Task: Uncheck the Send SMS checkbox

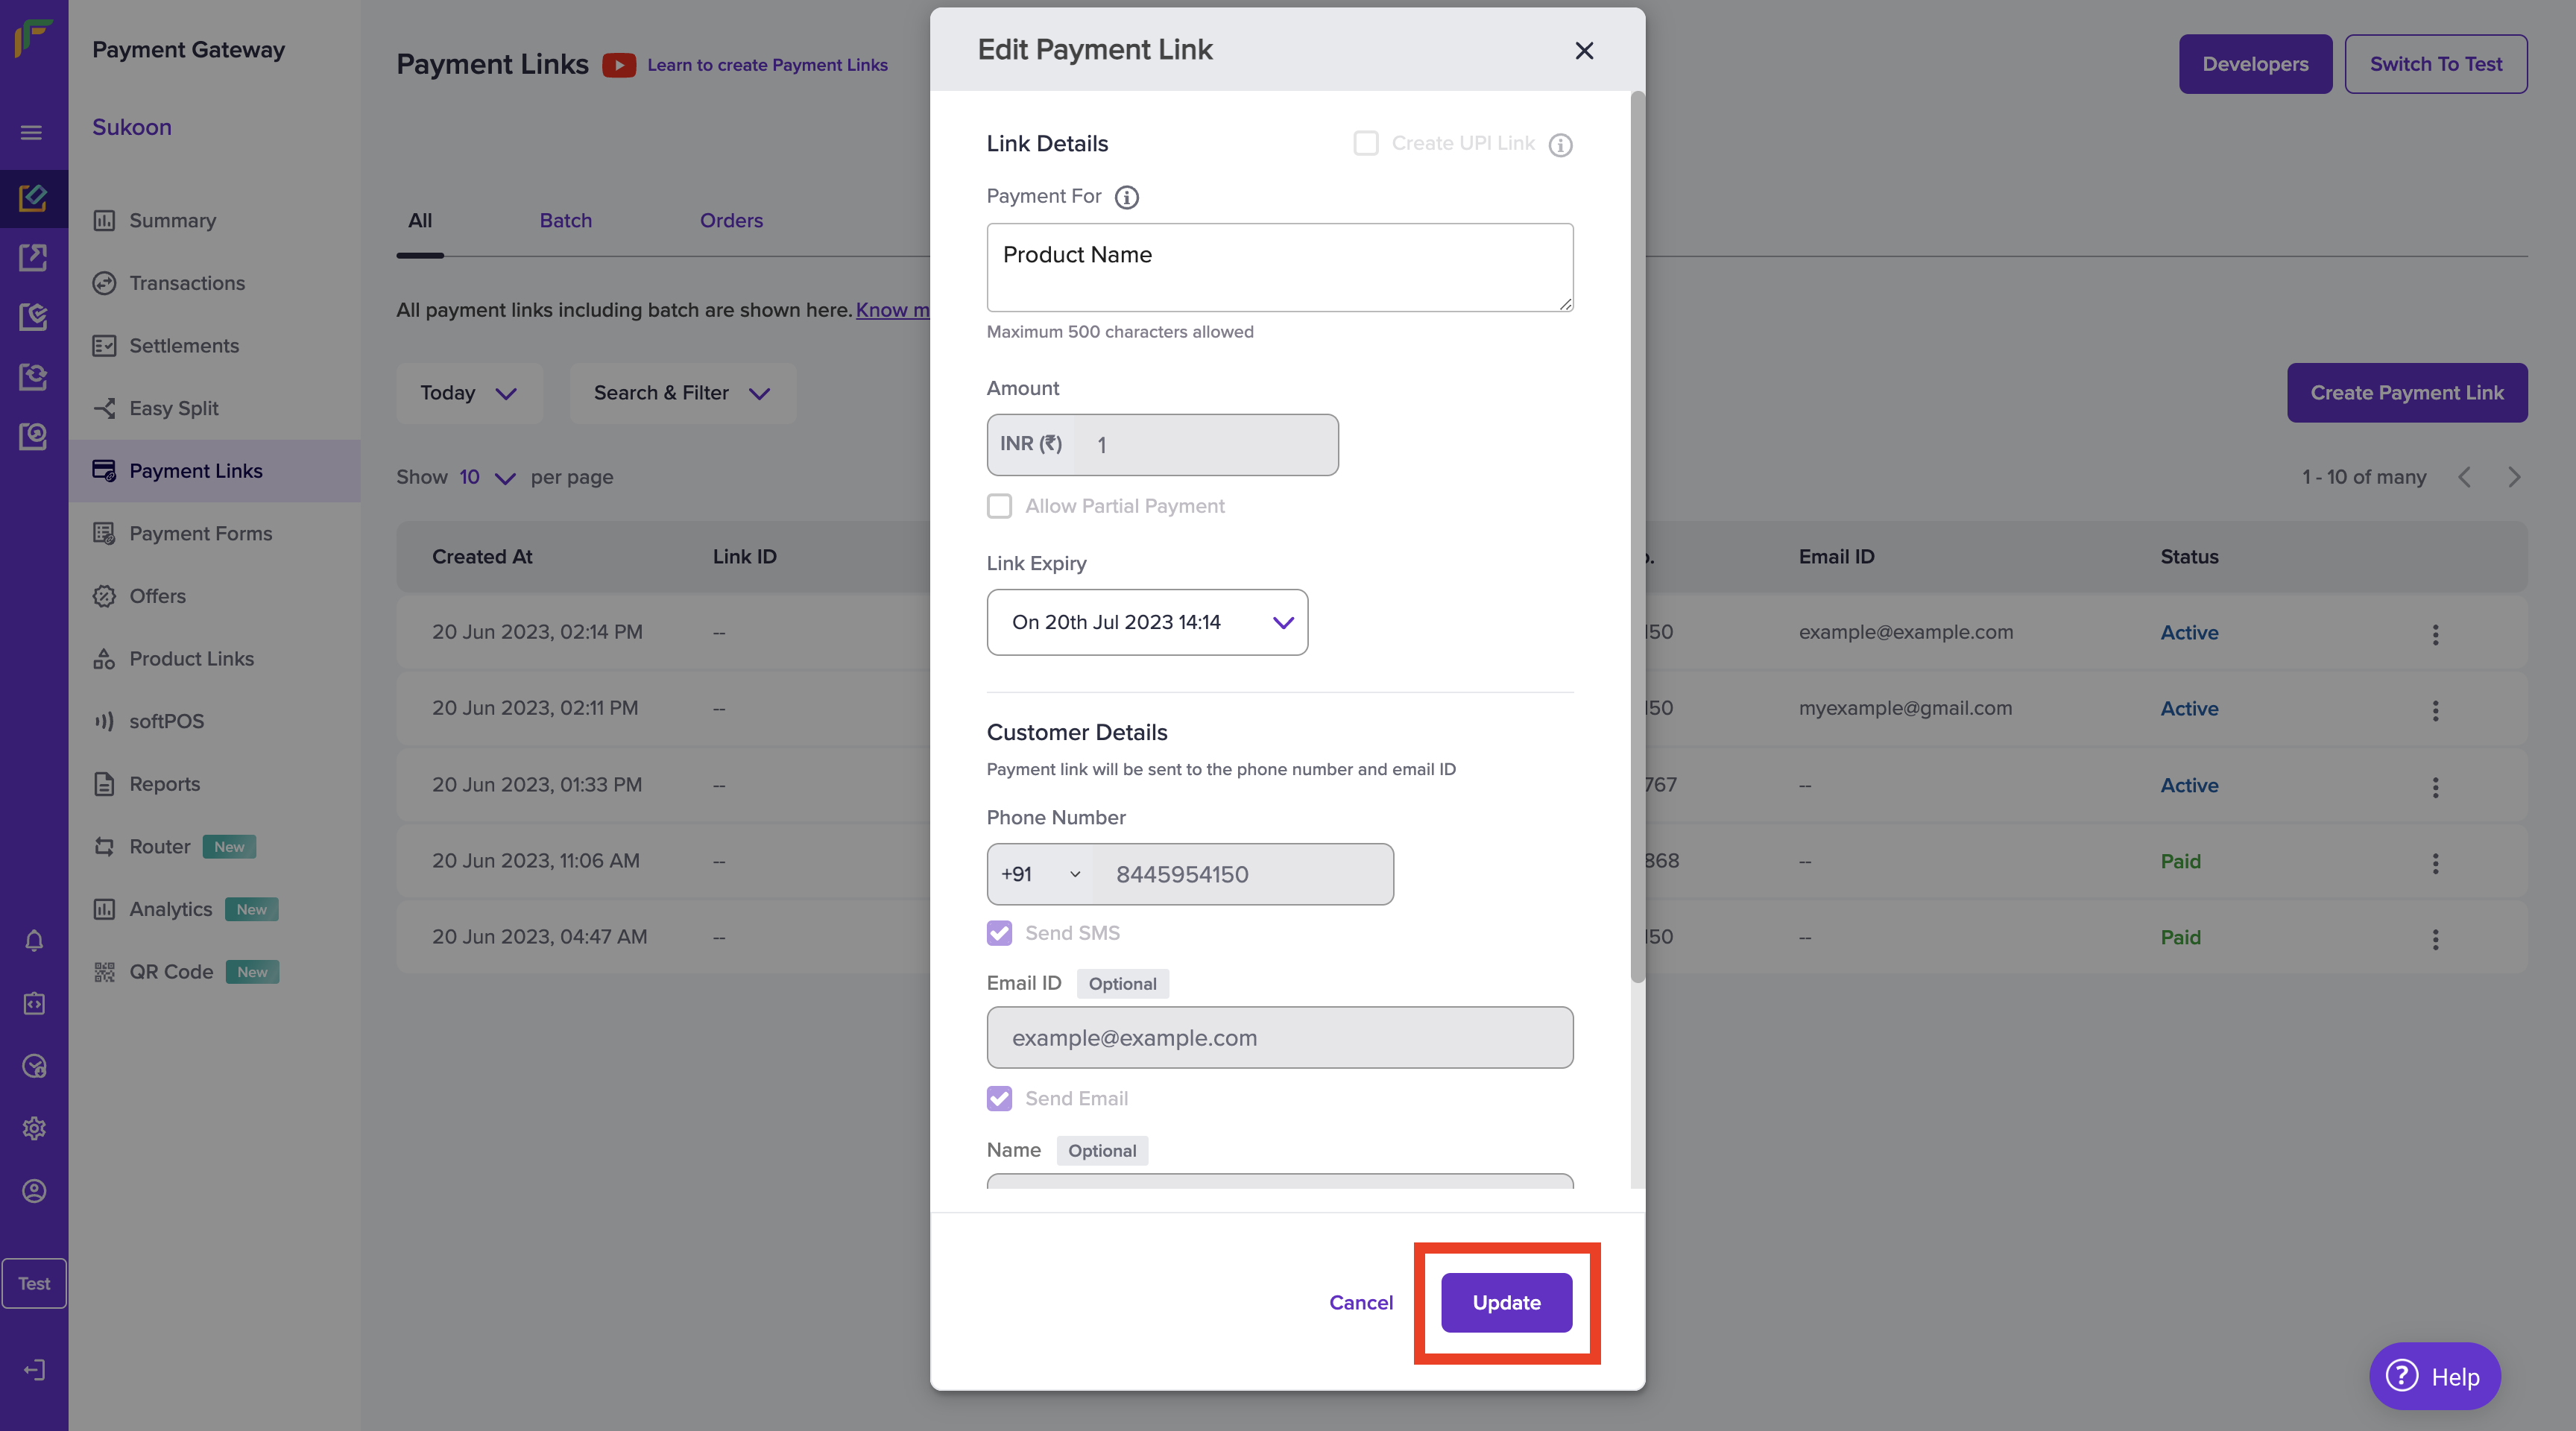Action: (999, 933)
